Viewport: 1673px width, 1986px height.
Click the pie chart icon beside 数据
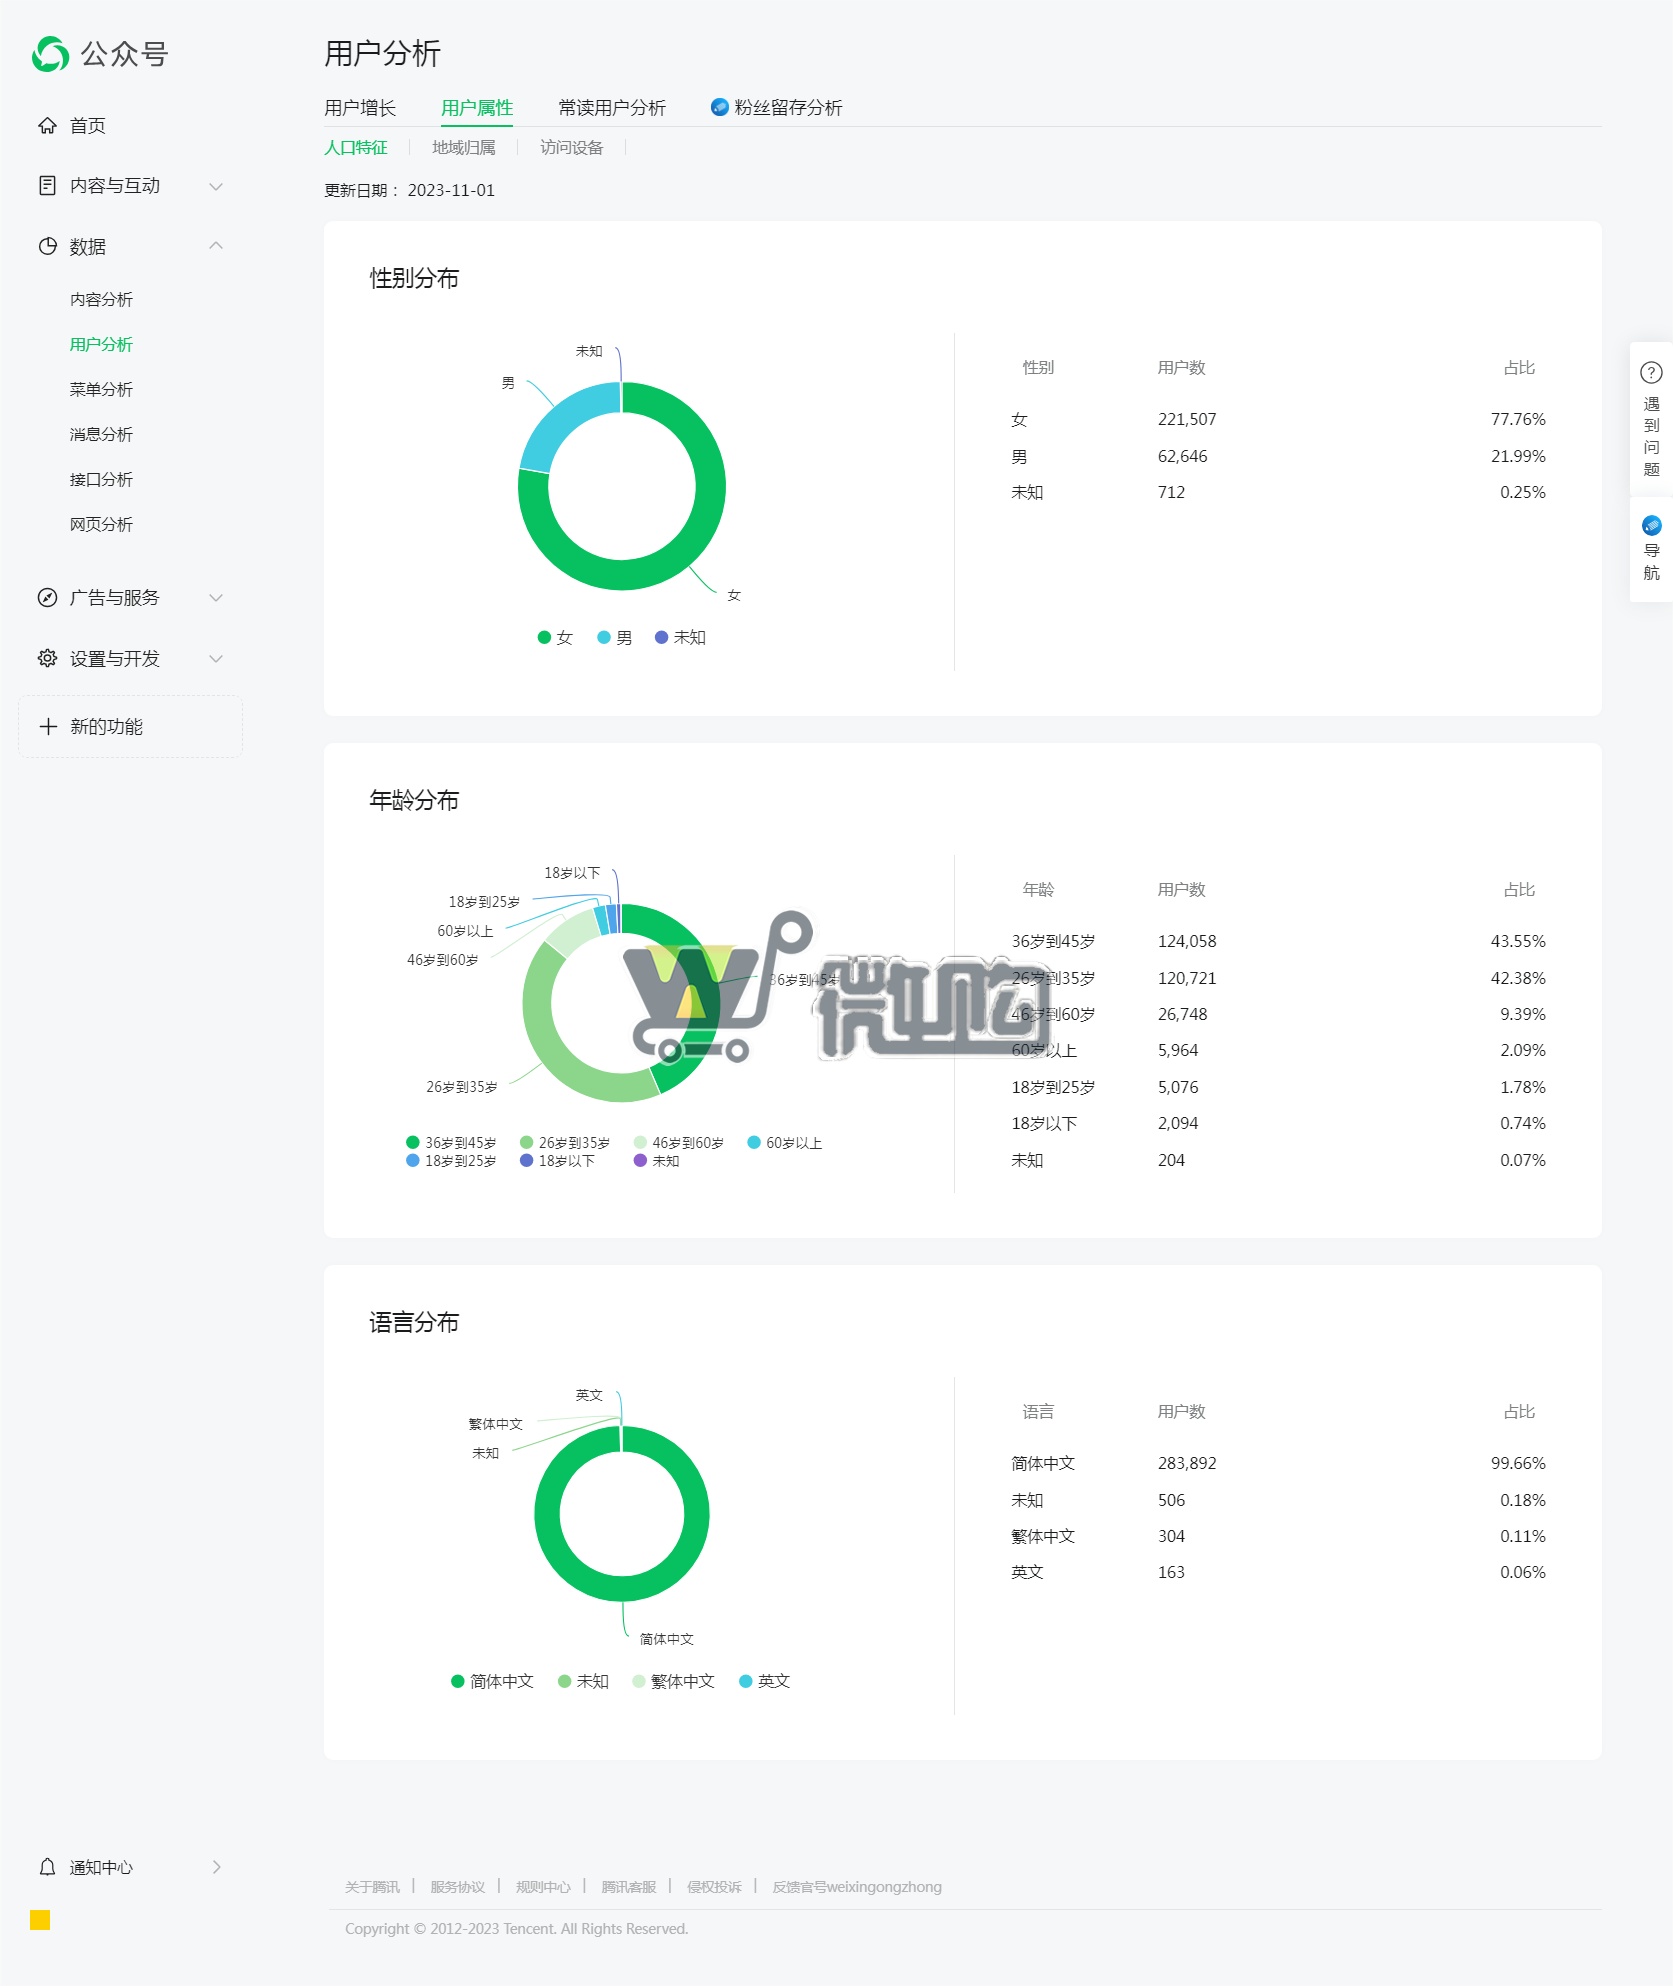[47, 246]
